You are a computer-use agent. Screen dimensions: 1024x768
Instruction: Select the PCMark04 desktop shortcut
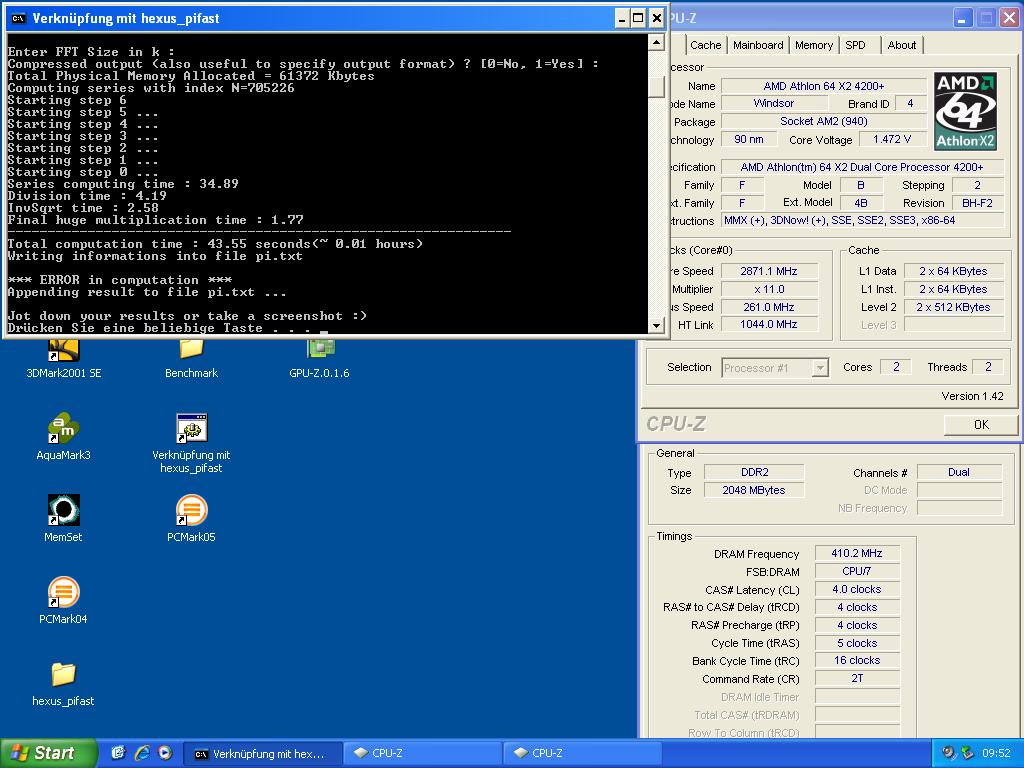[63, 600]
